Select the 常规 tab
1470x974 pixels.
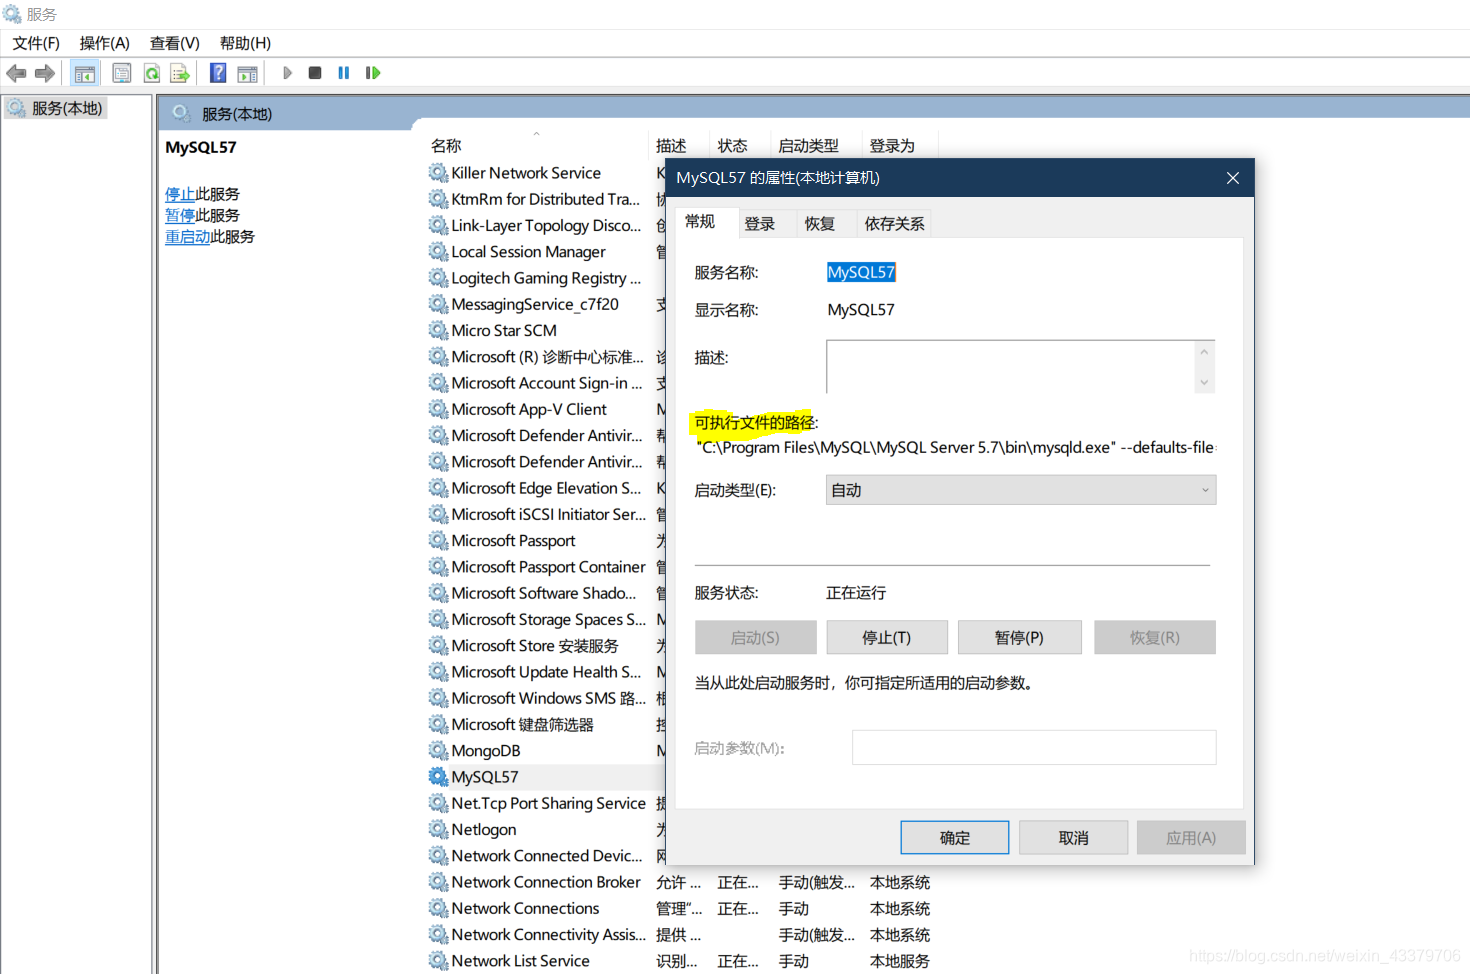(x=700, y=222)
